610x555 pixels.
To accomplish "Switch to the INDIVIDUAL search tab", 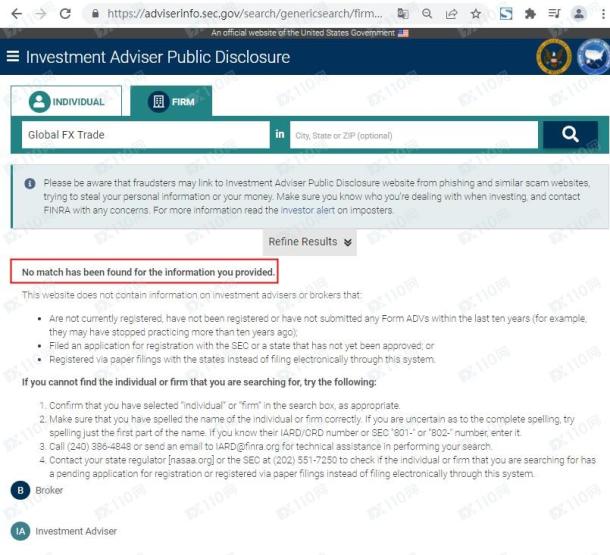I will click(66, 101).
